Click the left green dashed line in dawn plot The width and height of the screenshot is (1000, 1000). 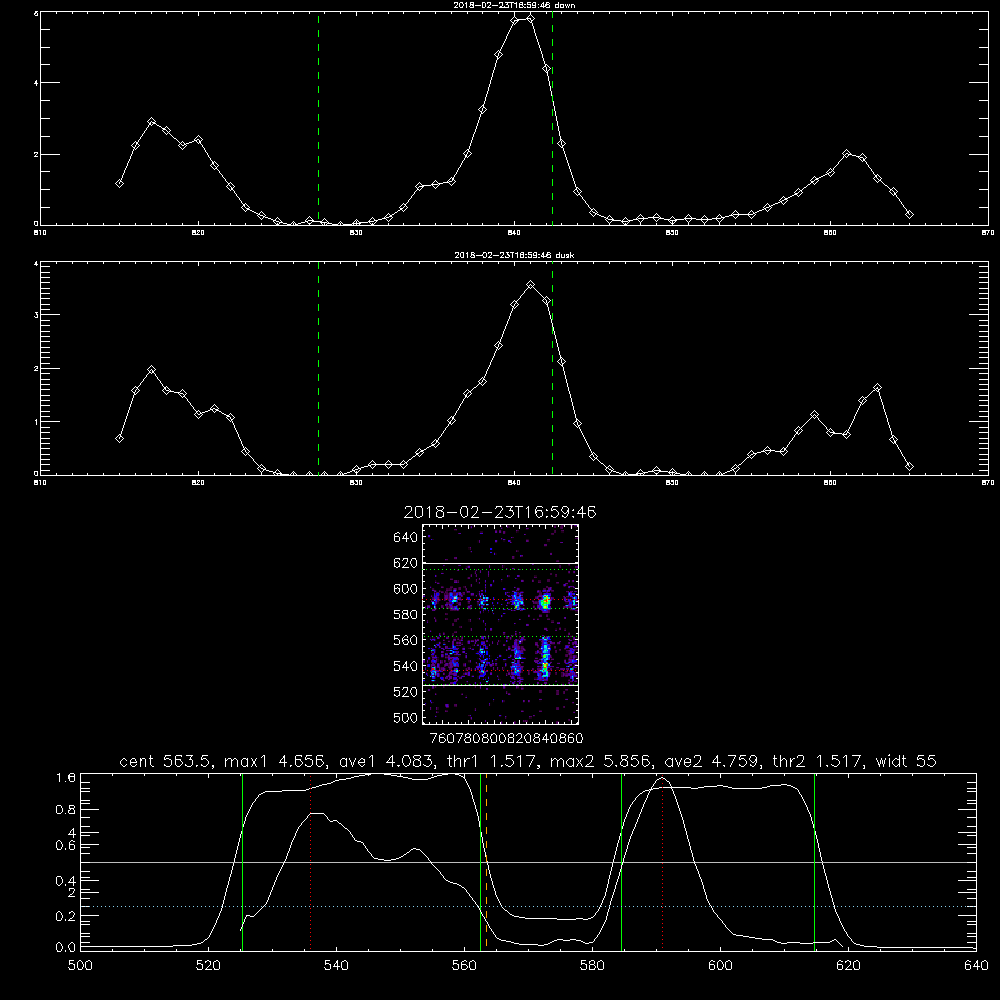coord(318,118)
